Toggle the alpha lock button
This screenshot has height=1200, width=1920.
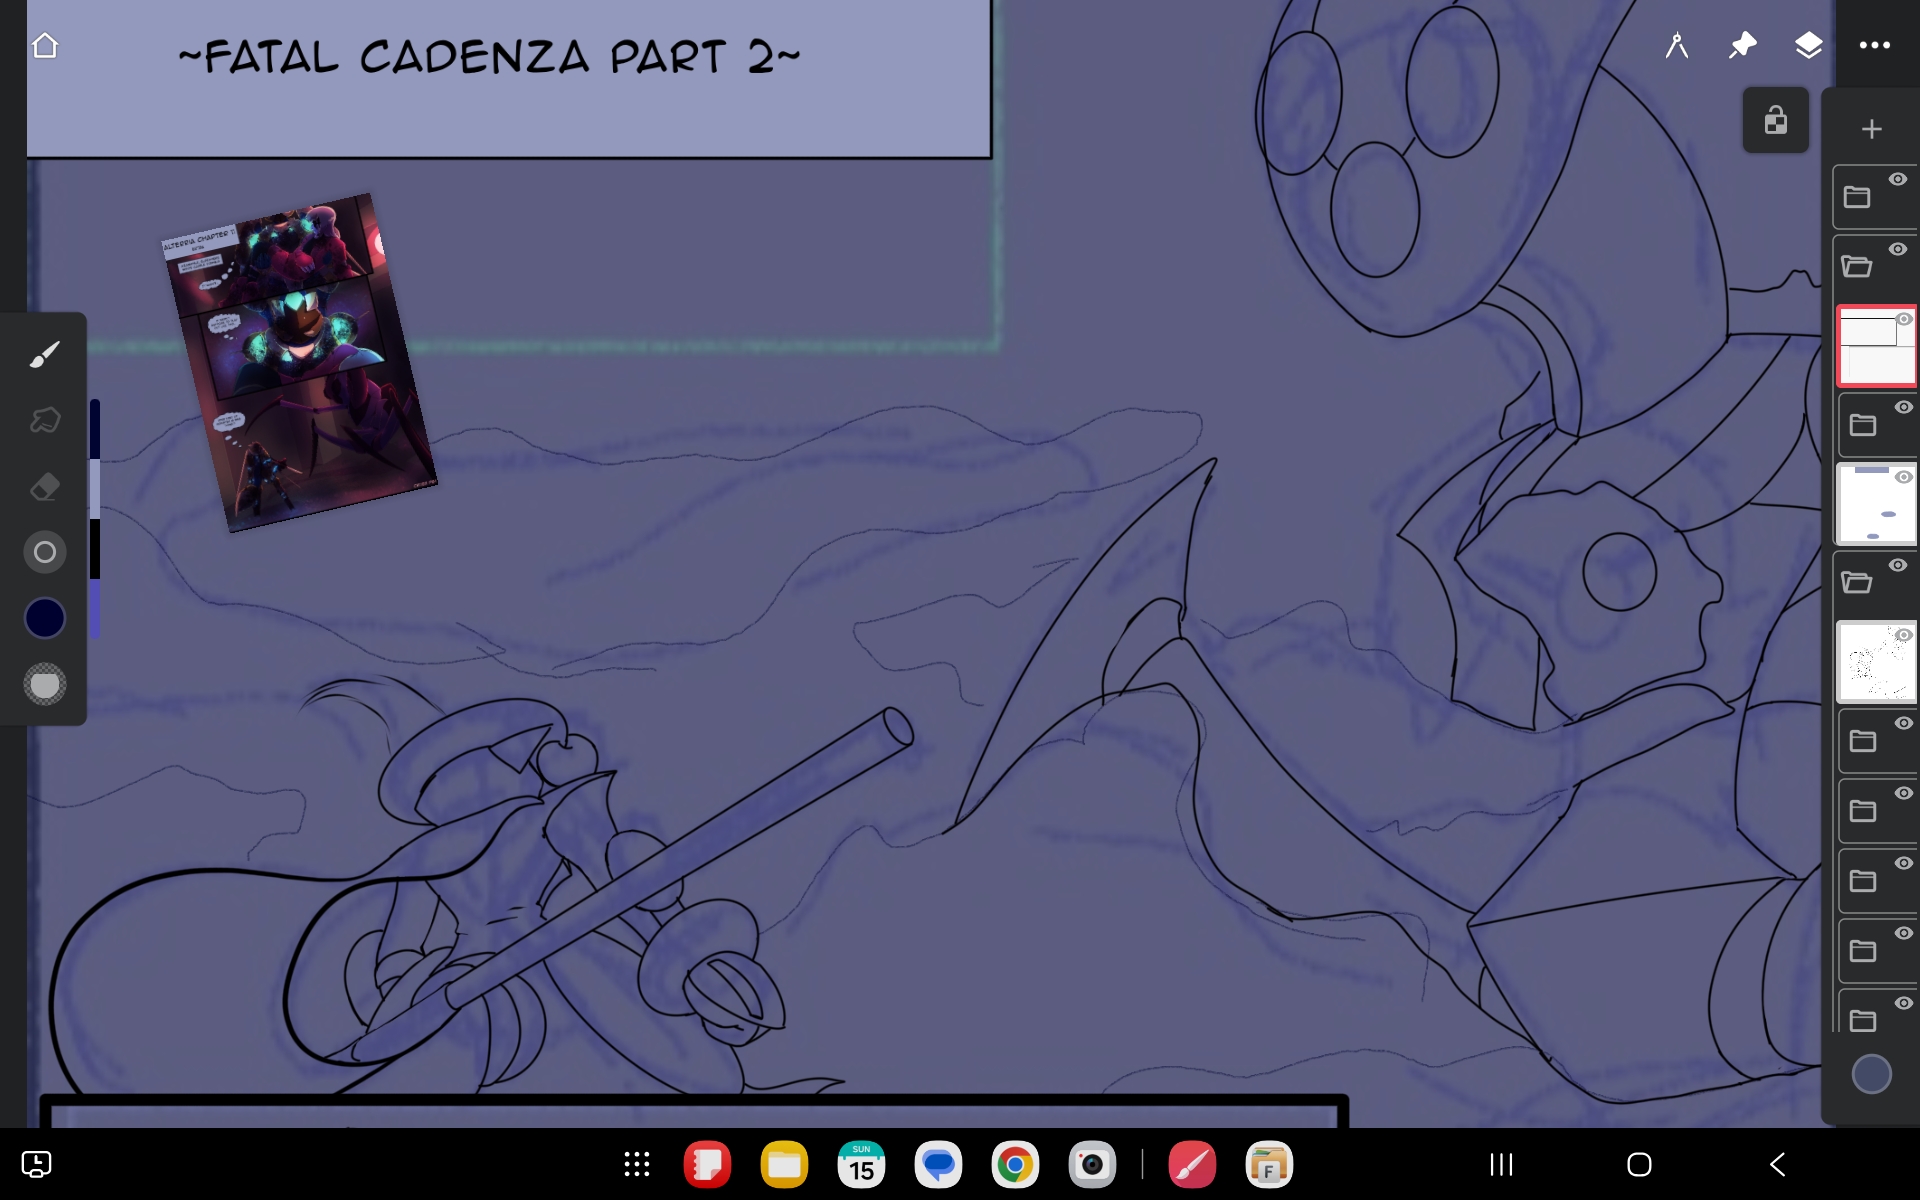tap(1775, 121)
